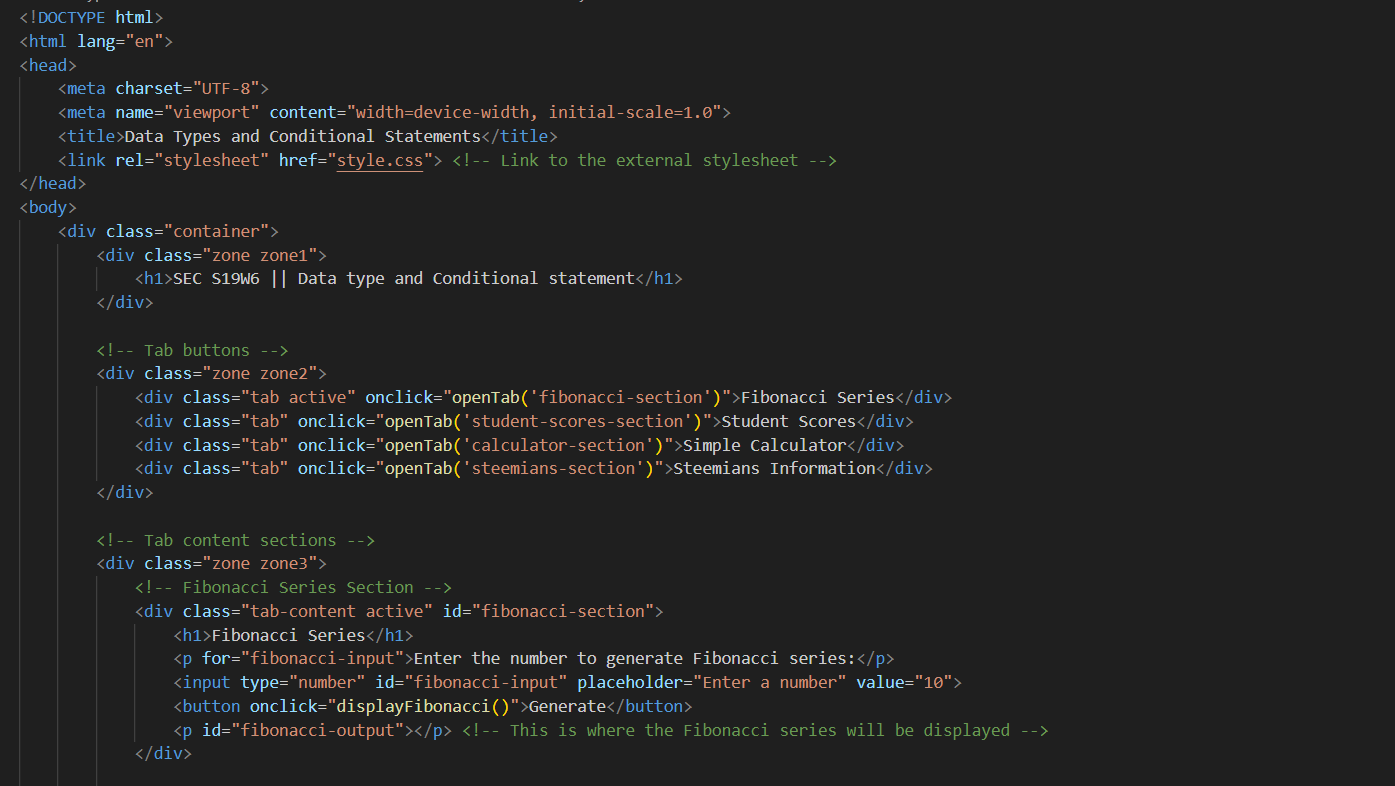Click the Simple Calculator tab text

pyautogui.click(x=763, y=445)
